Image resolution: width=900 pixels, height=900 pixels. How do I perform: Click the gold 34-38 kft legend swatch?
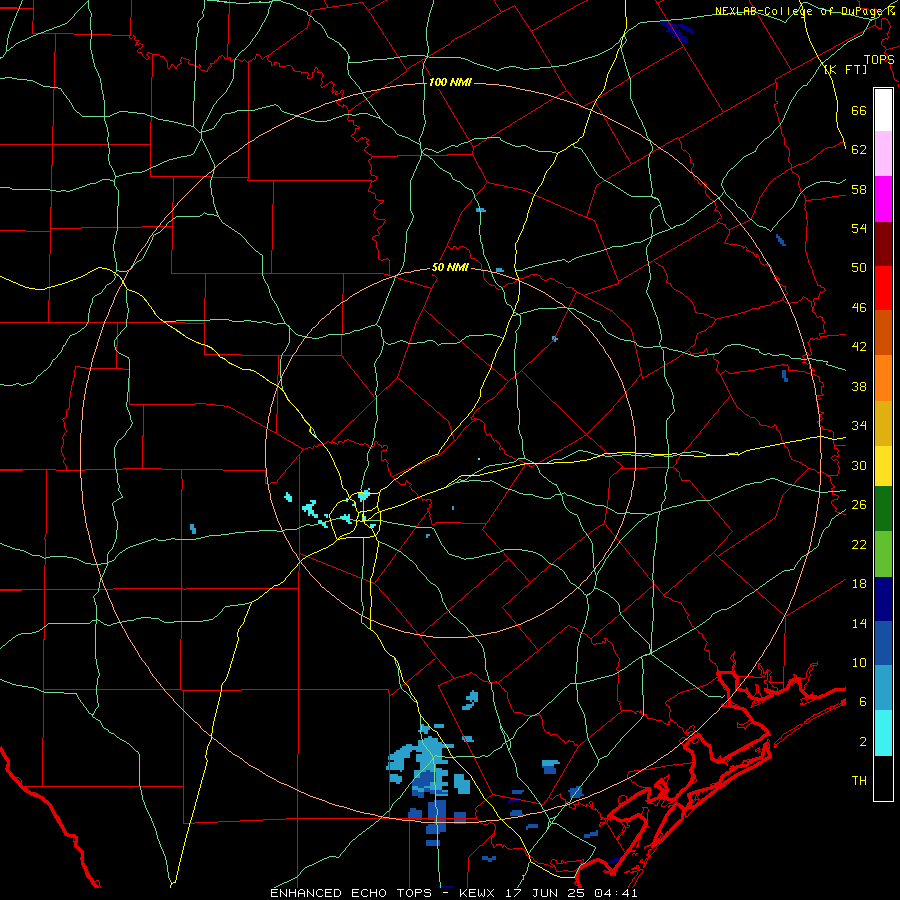[883, 423]
